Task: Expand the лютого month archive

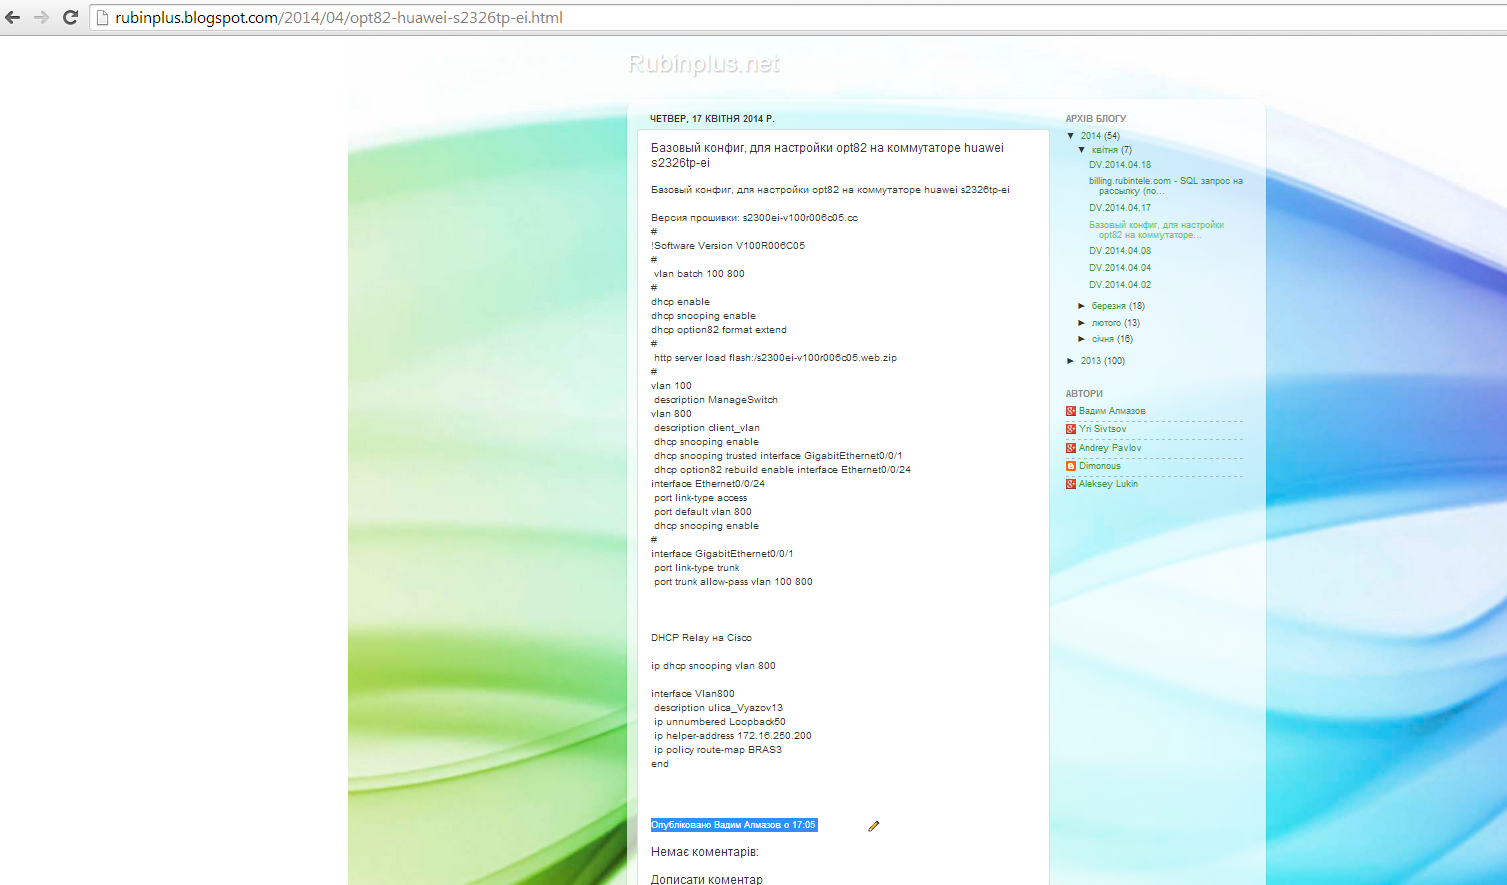Action: [x=1082, y=323]
